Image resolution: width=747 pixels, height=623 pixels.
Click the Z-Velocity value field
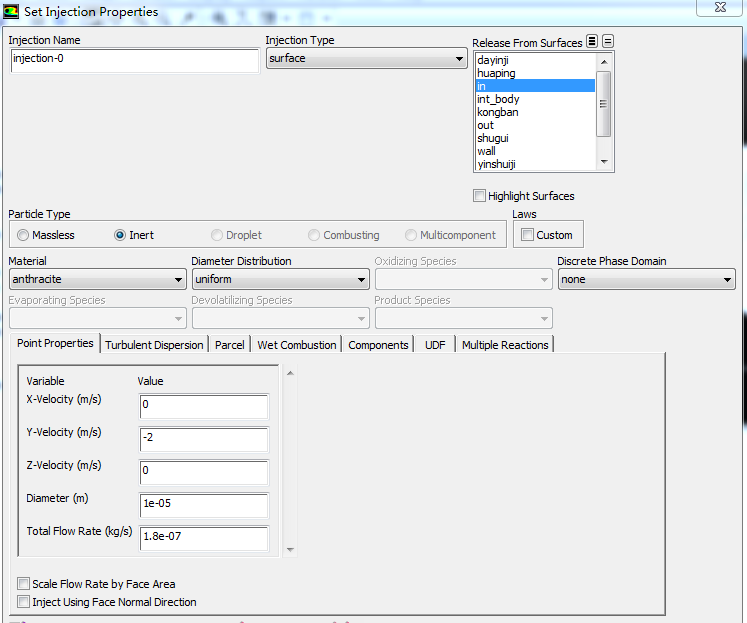pos(204,472)
